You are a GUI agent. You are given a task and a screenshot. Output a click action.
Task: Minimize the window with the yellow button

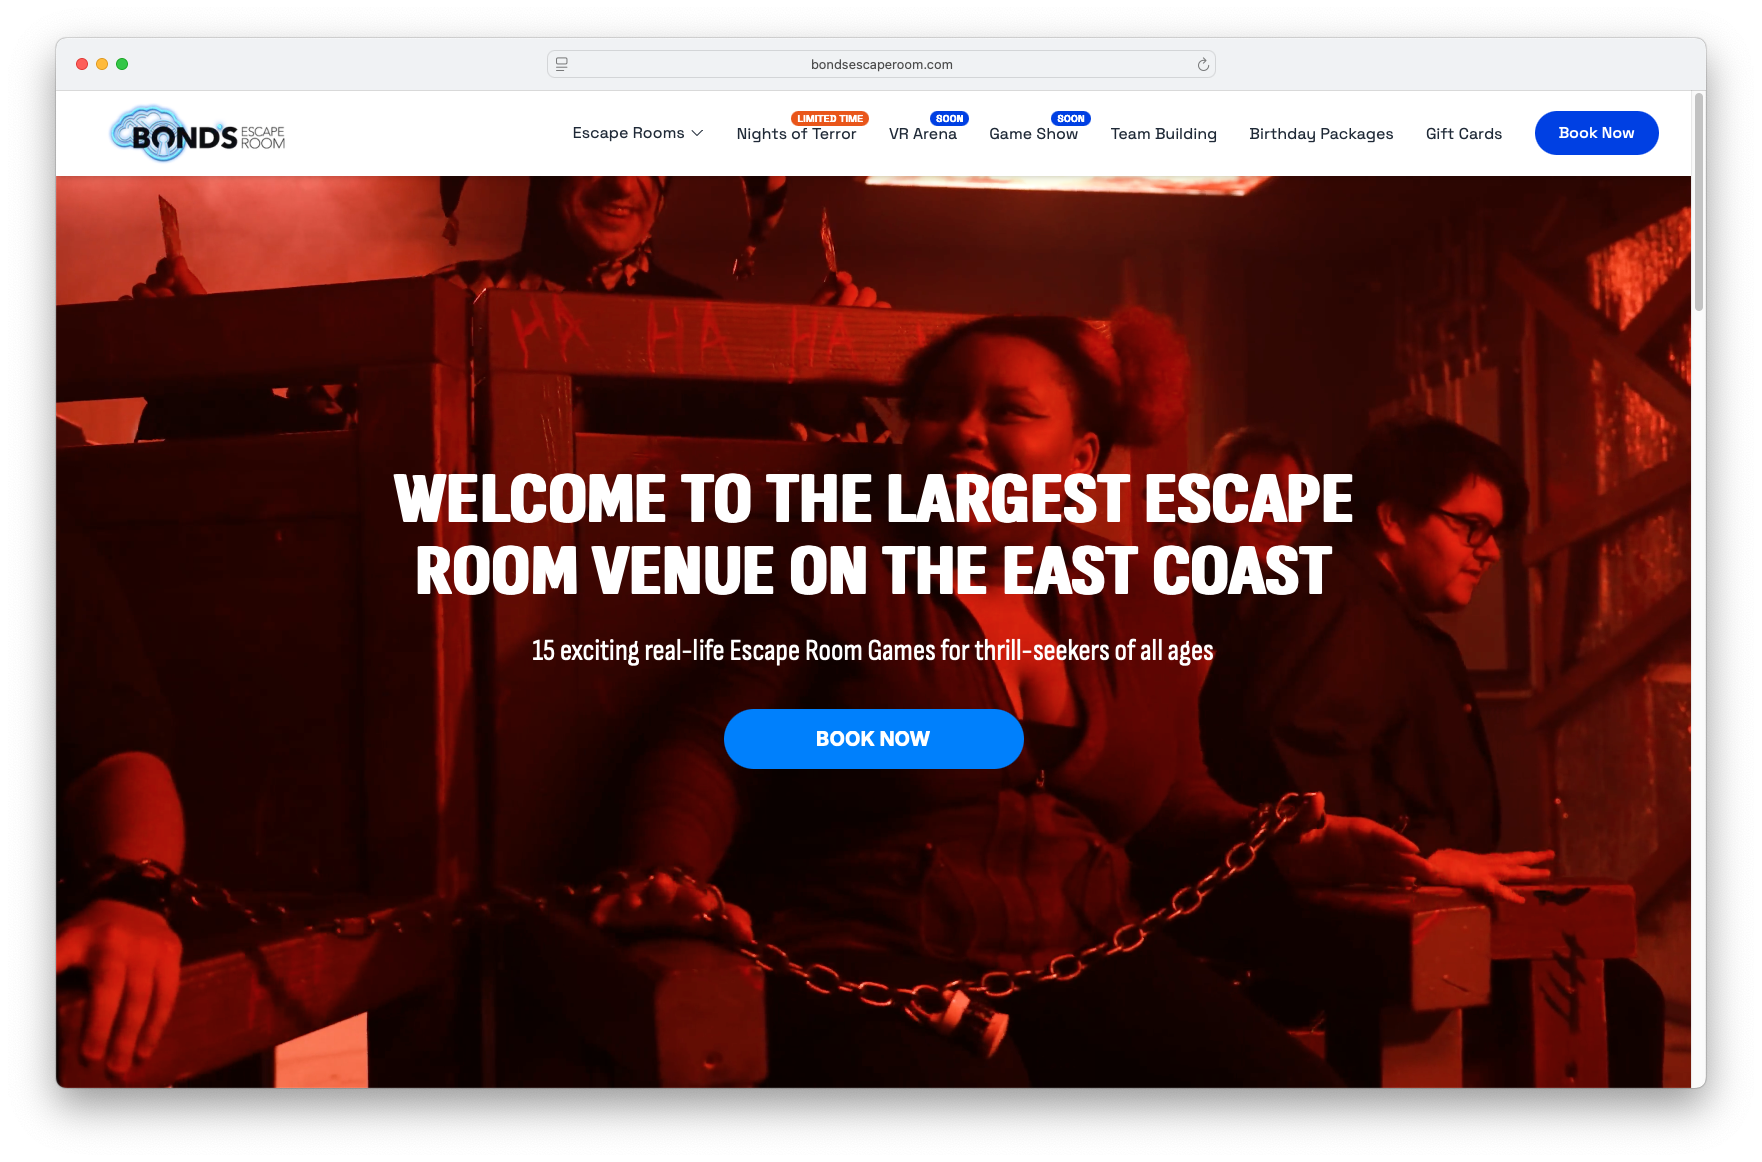(x=102, y=64)
